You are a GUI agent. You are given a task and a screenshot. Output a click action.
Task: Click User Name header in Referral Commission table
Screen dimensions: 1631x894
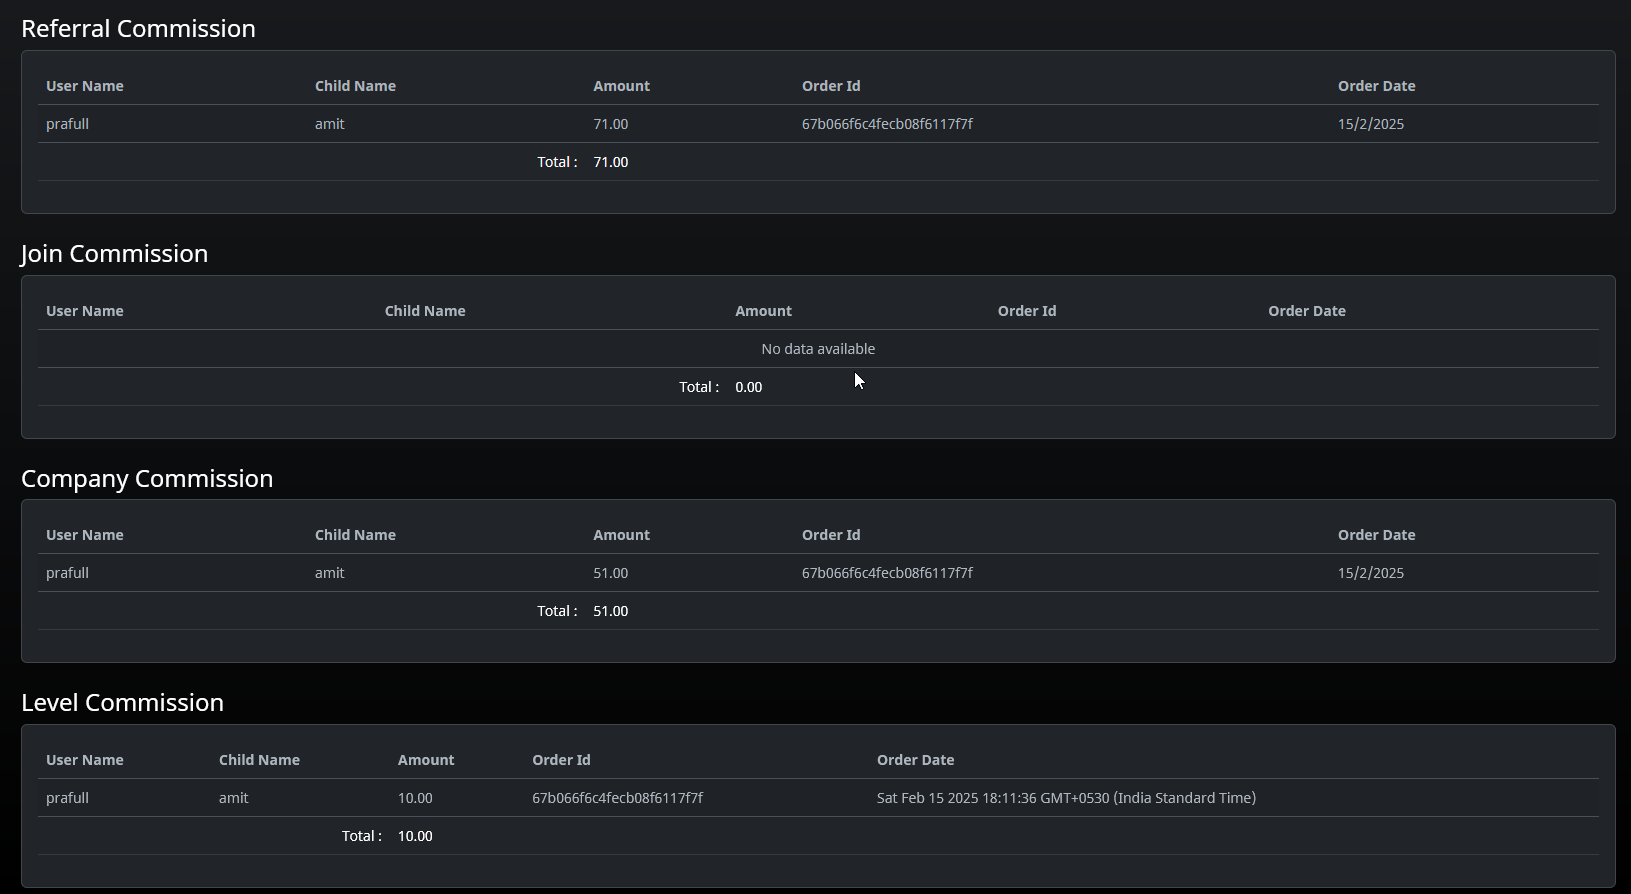[85, 86]
